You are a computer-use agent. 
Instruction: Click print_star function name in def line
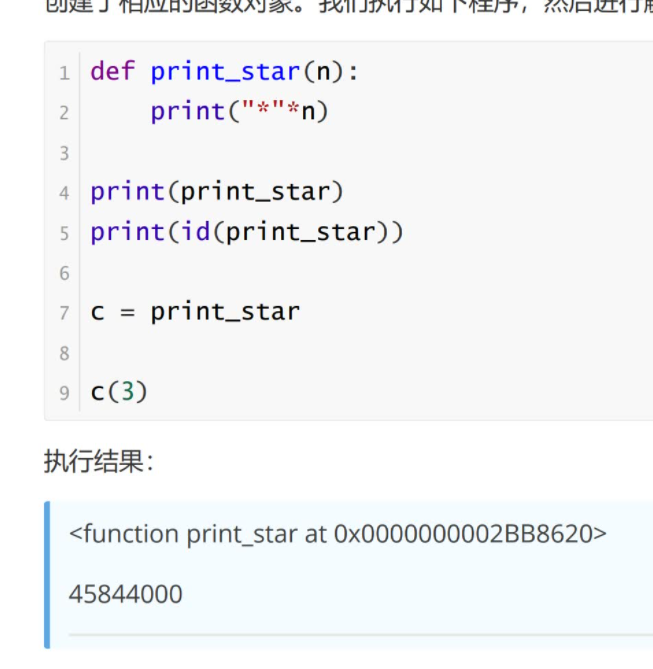pos(225,72)
